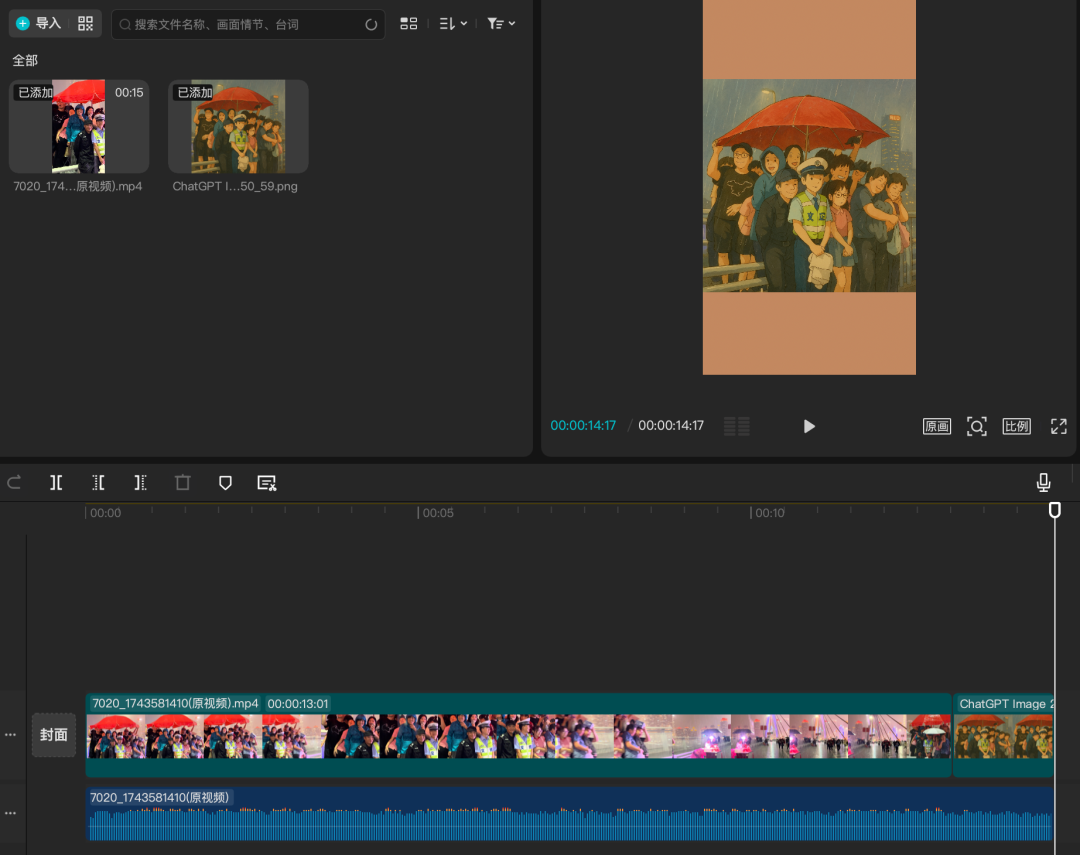Select the 7020_1743581410 video clip on timeline

518,735
